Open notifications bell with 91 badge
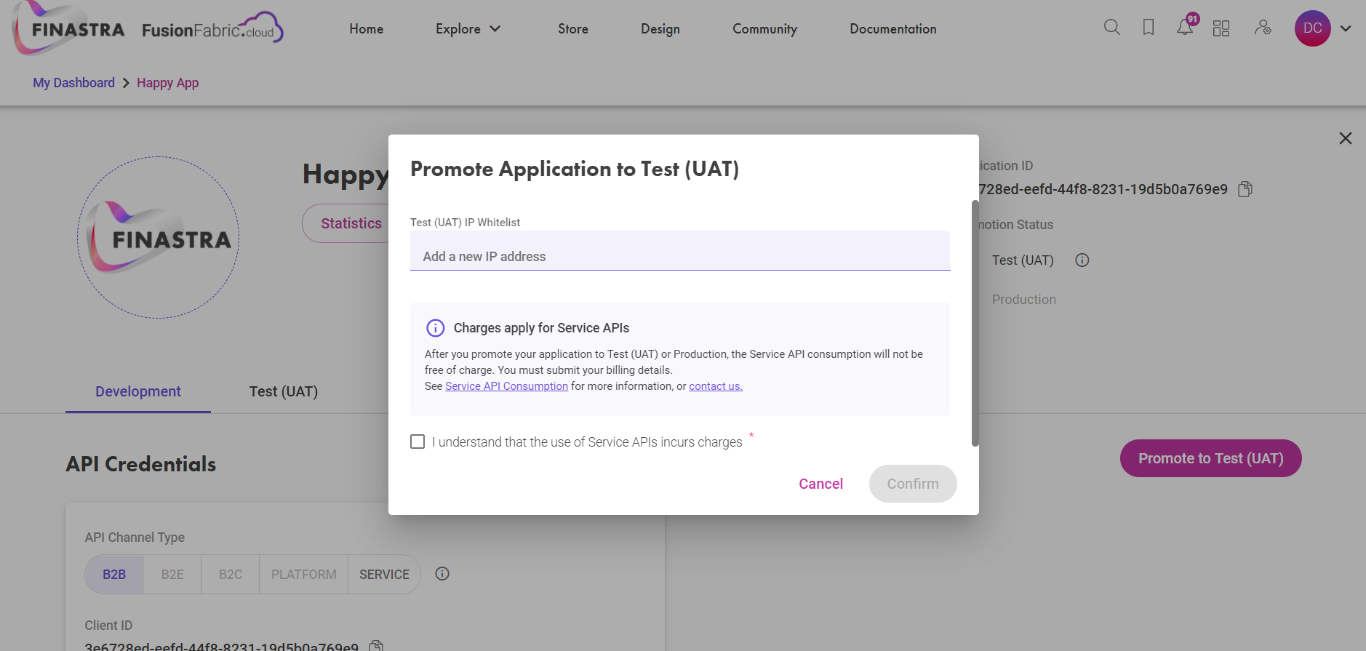The height and width of the screenshot is (651, 1366). (1186, 26)
